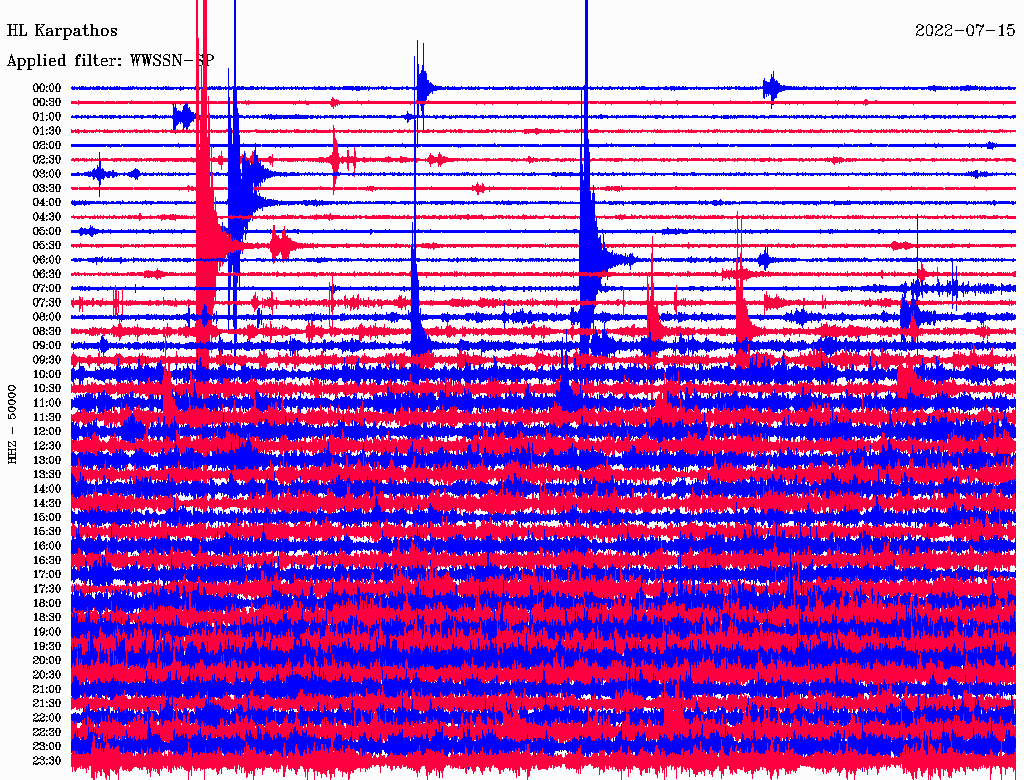
Task: Click the 2022-07-15 date label
Action: tap(965, 30)
